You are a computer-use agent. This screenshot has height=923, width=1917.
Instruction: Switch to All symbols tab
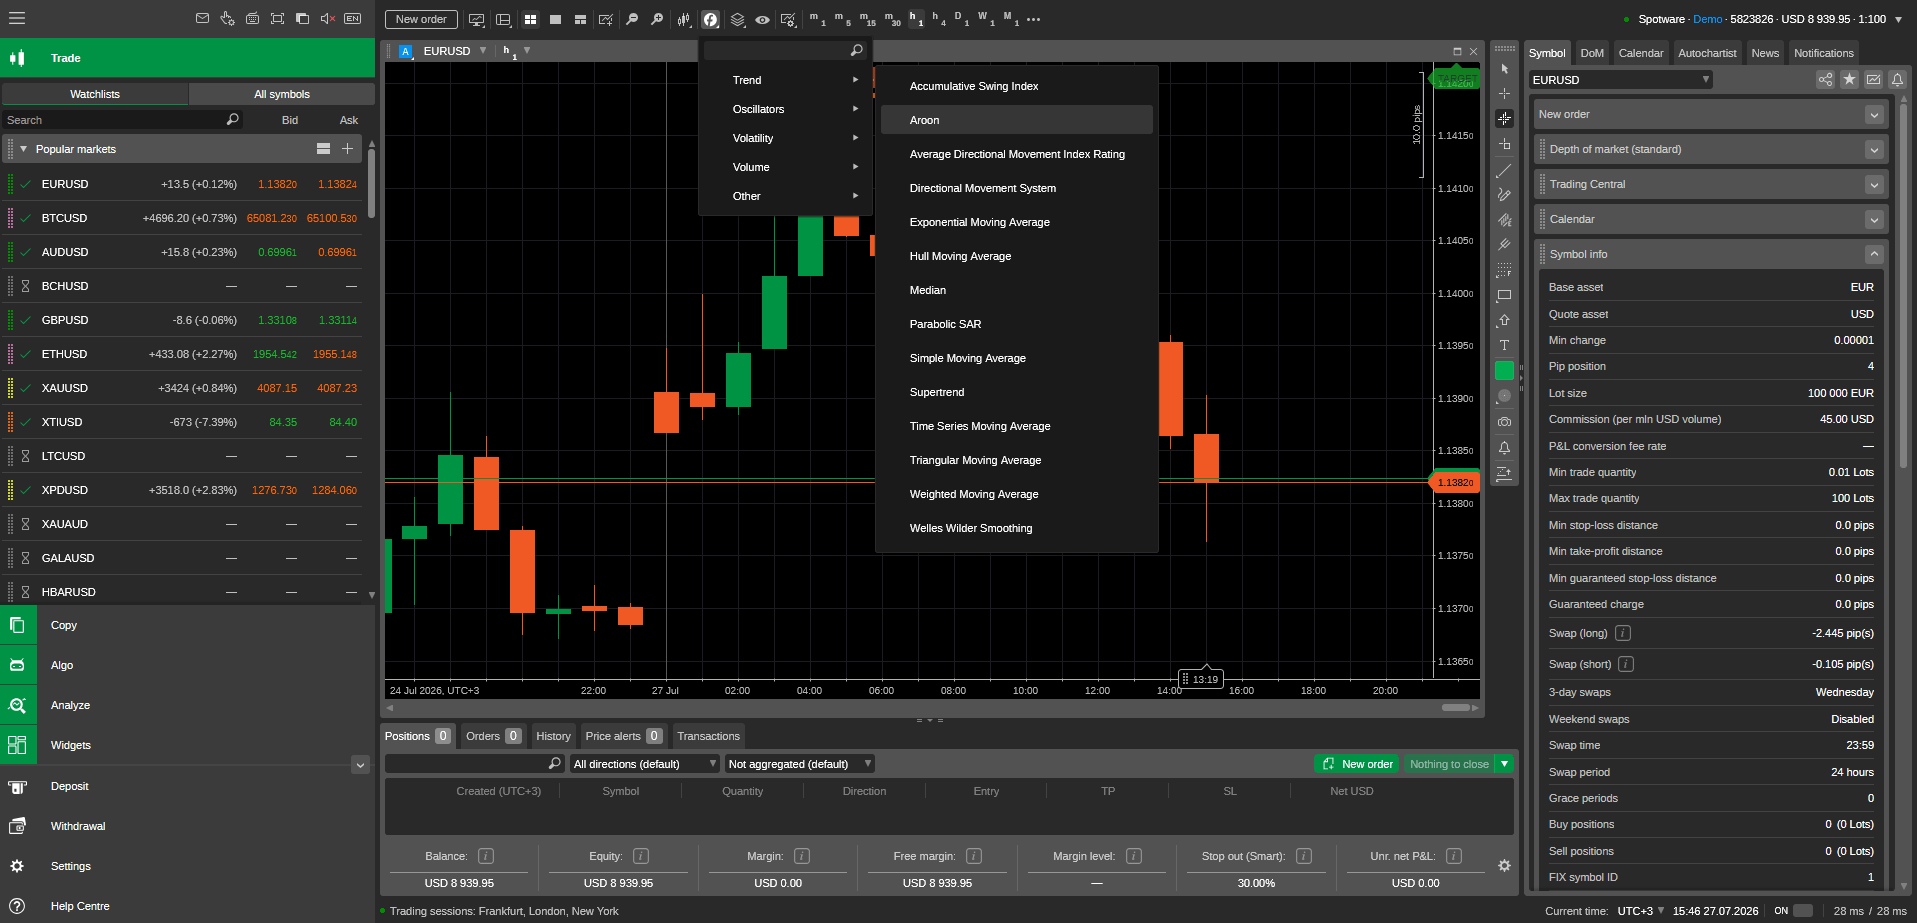pos(282,94)
